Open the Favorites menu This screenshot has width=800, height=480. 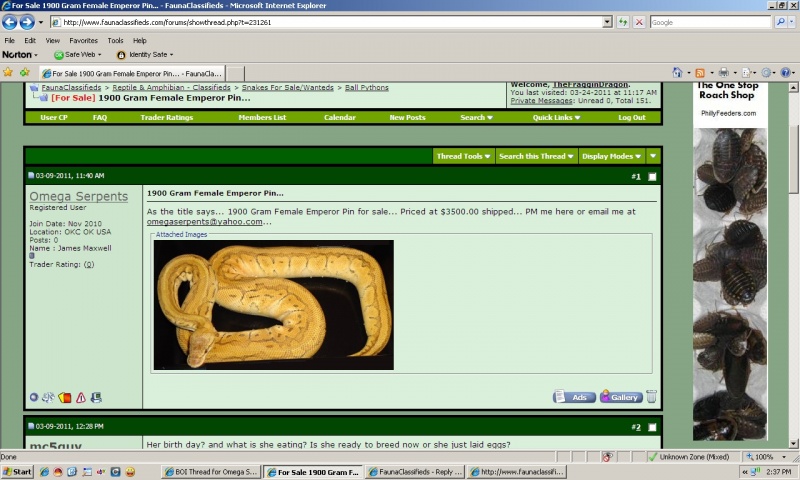(83, 40)
